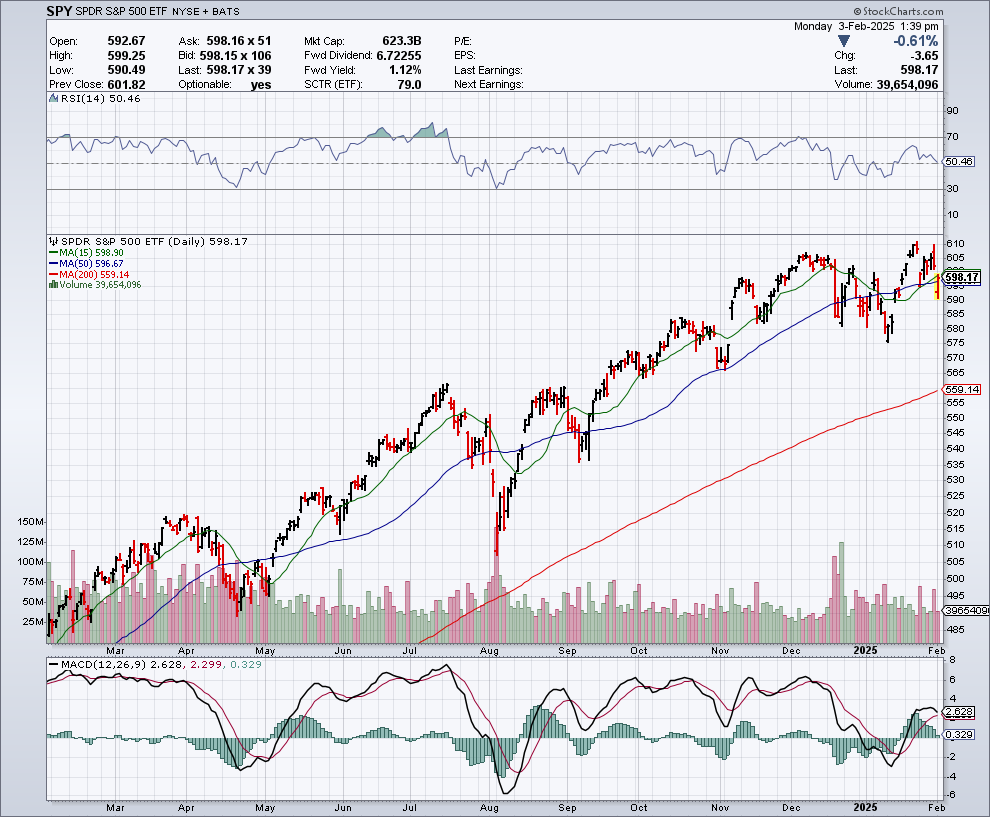The image size is (990, 817).
Task: Select the High value 599.25
Action: (x=126, y=55)
